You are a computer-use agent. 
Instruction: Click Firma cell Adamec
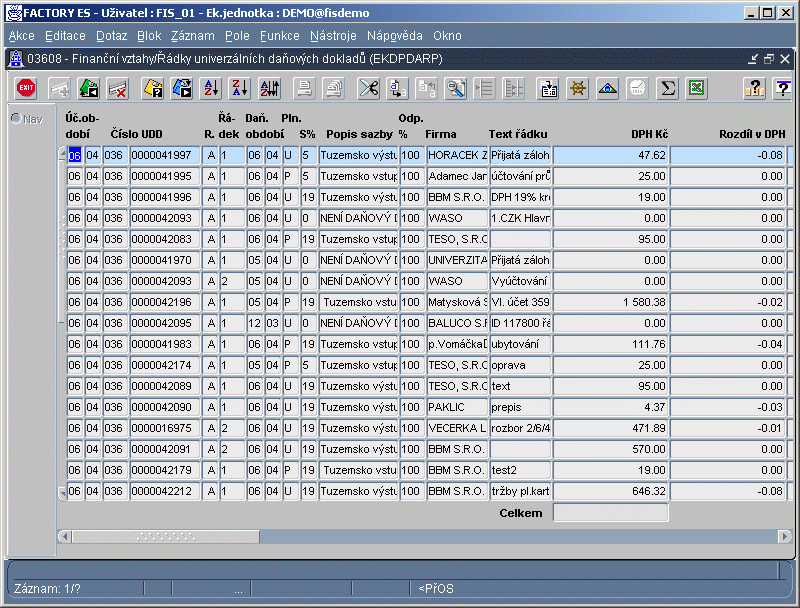(457, 176)
